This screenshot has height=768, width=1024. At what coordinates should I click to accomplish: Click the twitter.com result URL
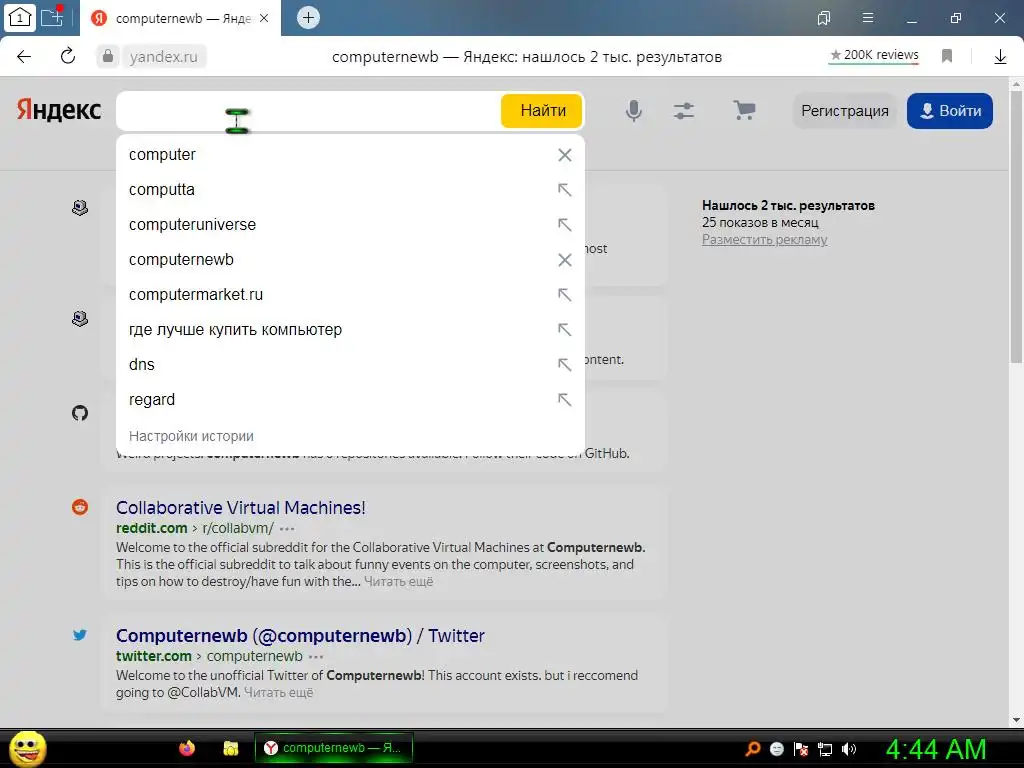tap(153, 656)
